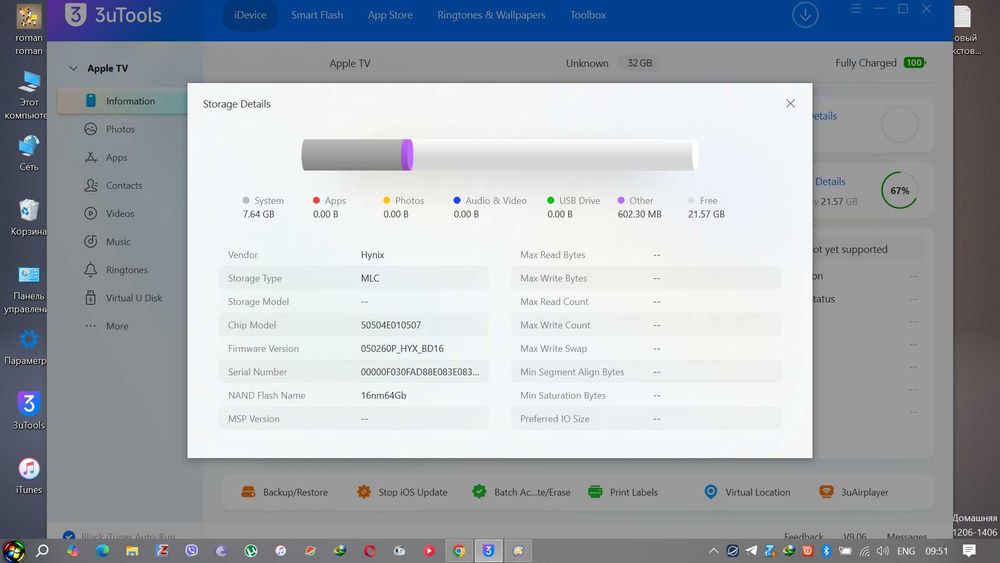Click the Max Read Bytes label
The width and height of the screenshot is (1000, 563).
[x=552, y=254]
